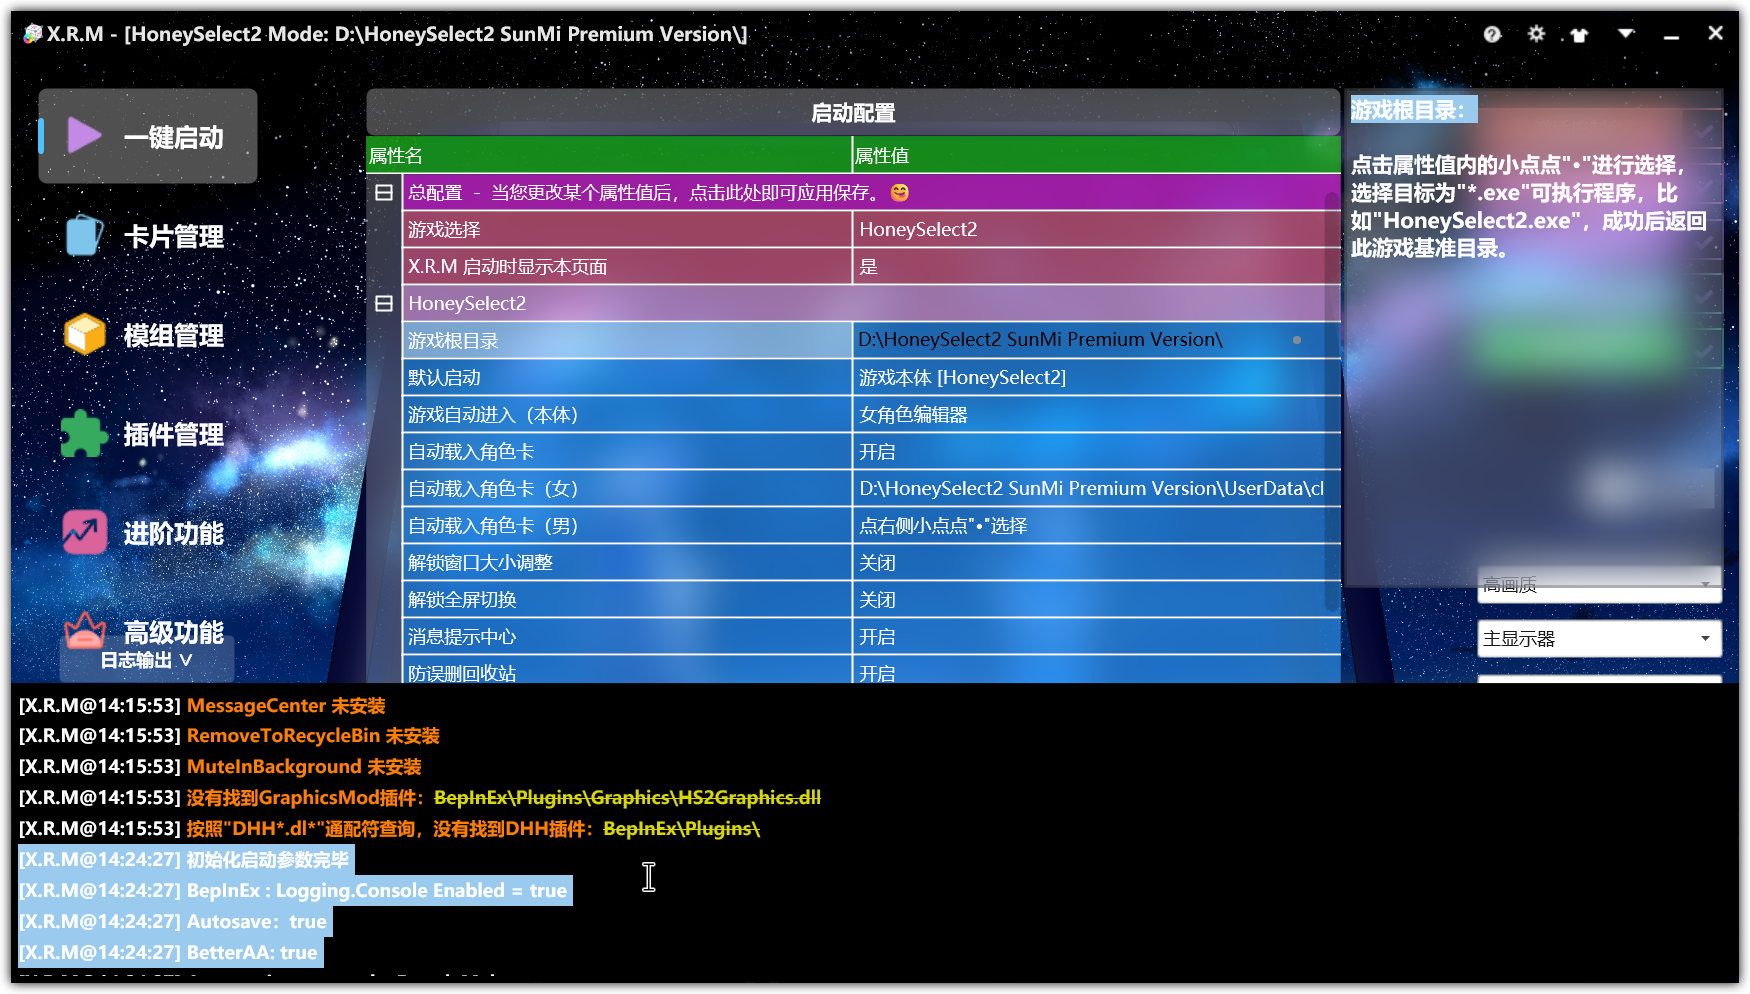Click HS2Graphics.dll path in log
Viewport: 1750px width, 994px height.
[627, 797]
